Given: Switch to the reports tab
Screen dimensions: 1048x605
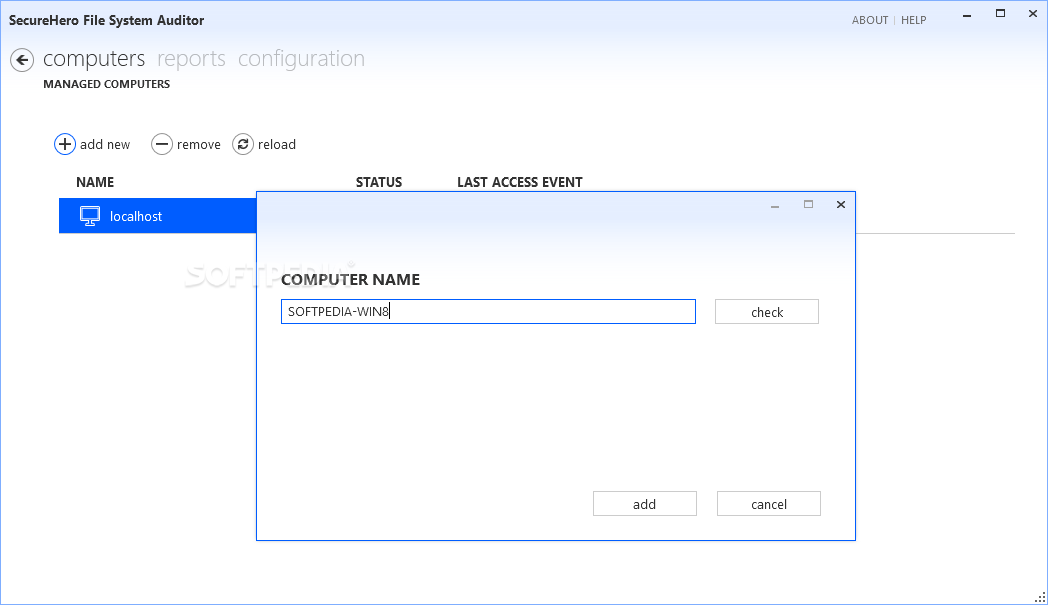Looking at the screenshot, I should click(191, 59).
